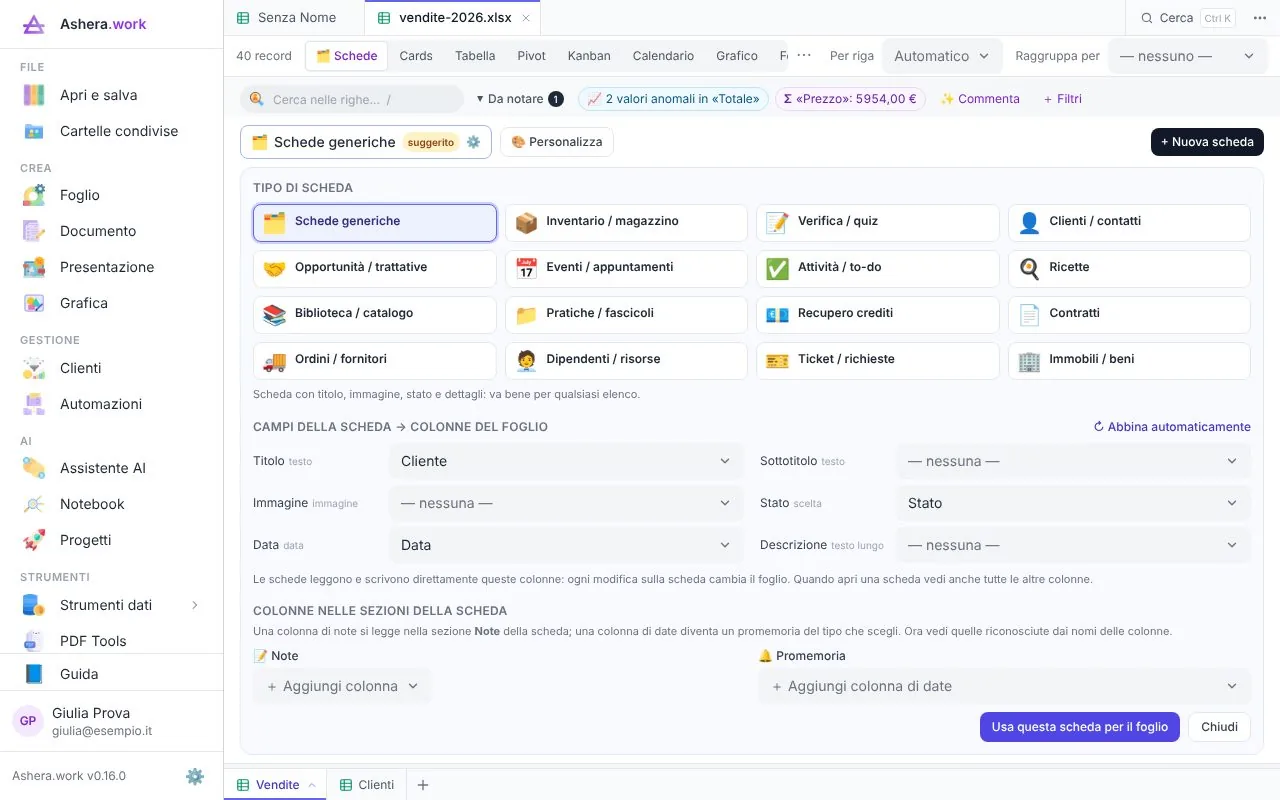The width and height of the screenshot is (1280, 800).
Task: Switch to the Clienti sheet tab
Action: pyautogui.click(x=366, y=785)
